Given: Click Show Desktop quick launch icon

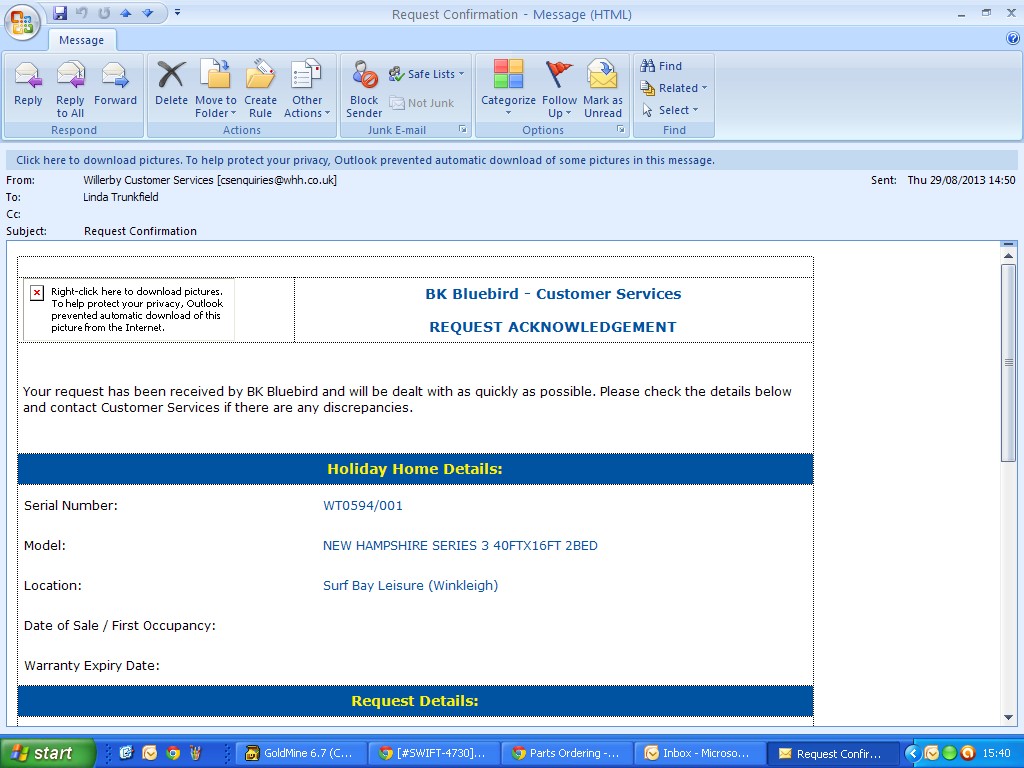Looking at the screenshot, I should pyautogui.click(x=126, y=753).
